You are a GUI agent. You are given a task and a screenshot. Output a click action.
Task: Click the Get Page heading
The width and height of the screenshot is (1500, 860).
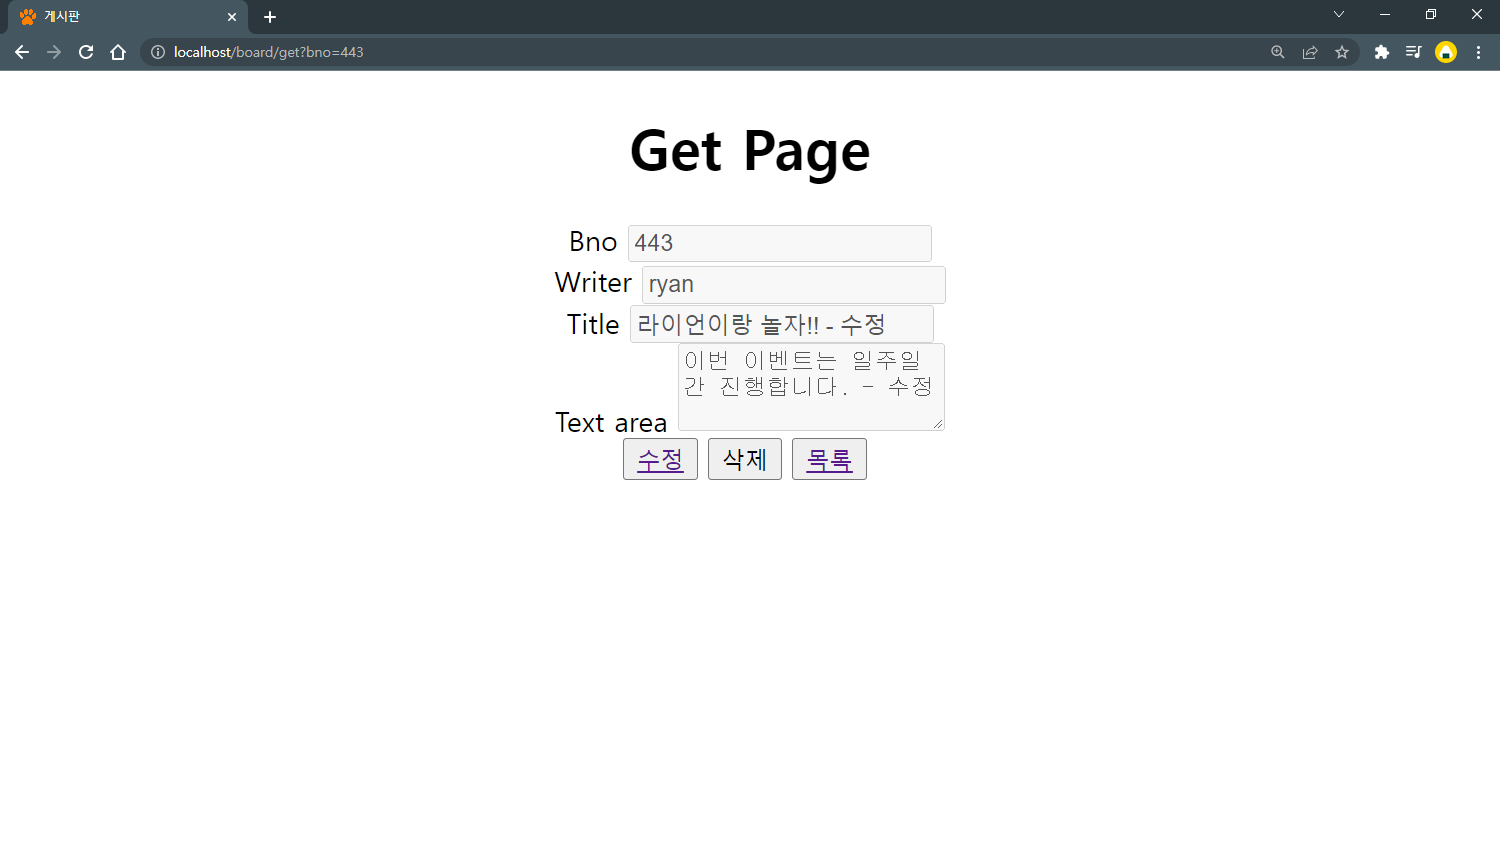tap(750, 152)
